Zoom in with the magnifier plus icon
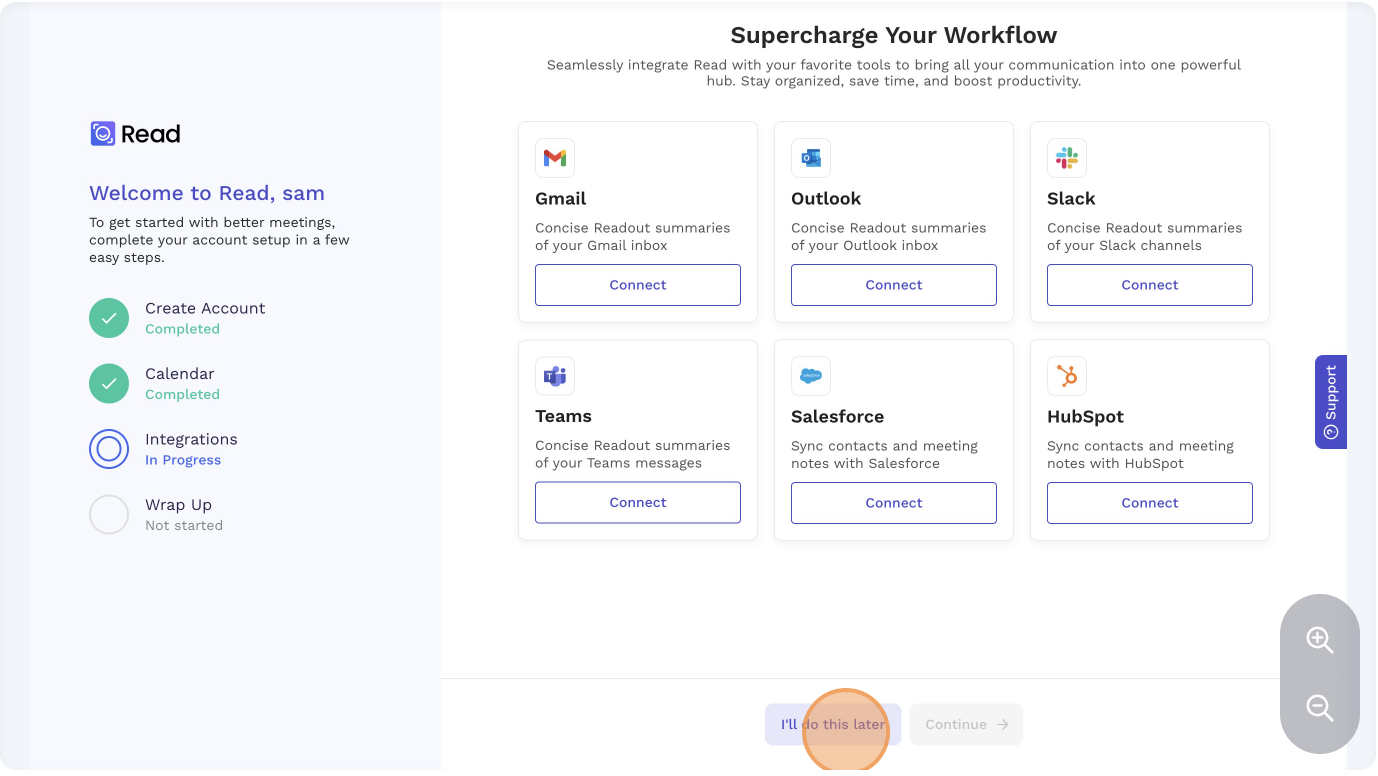 [x=1320, y=640]
